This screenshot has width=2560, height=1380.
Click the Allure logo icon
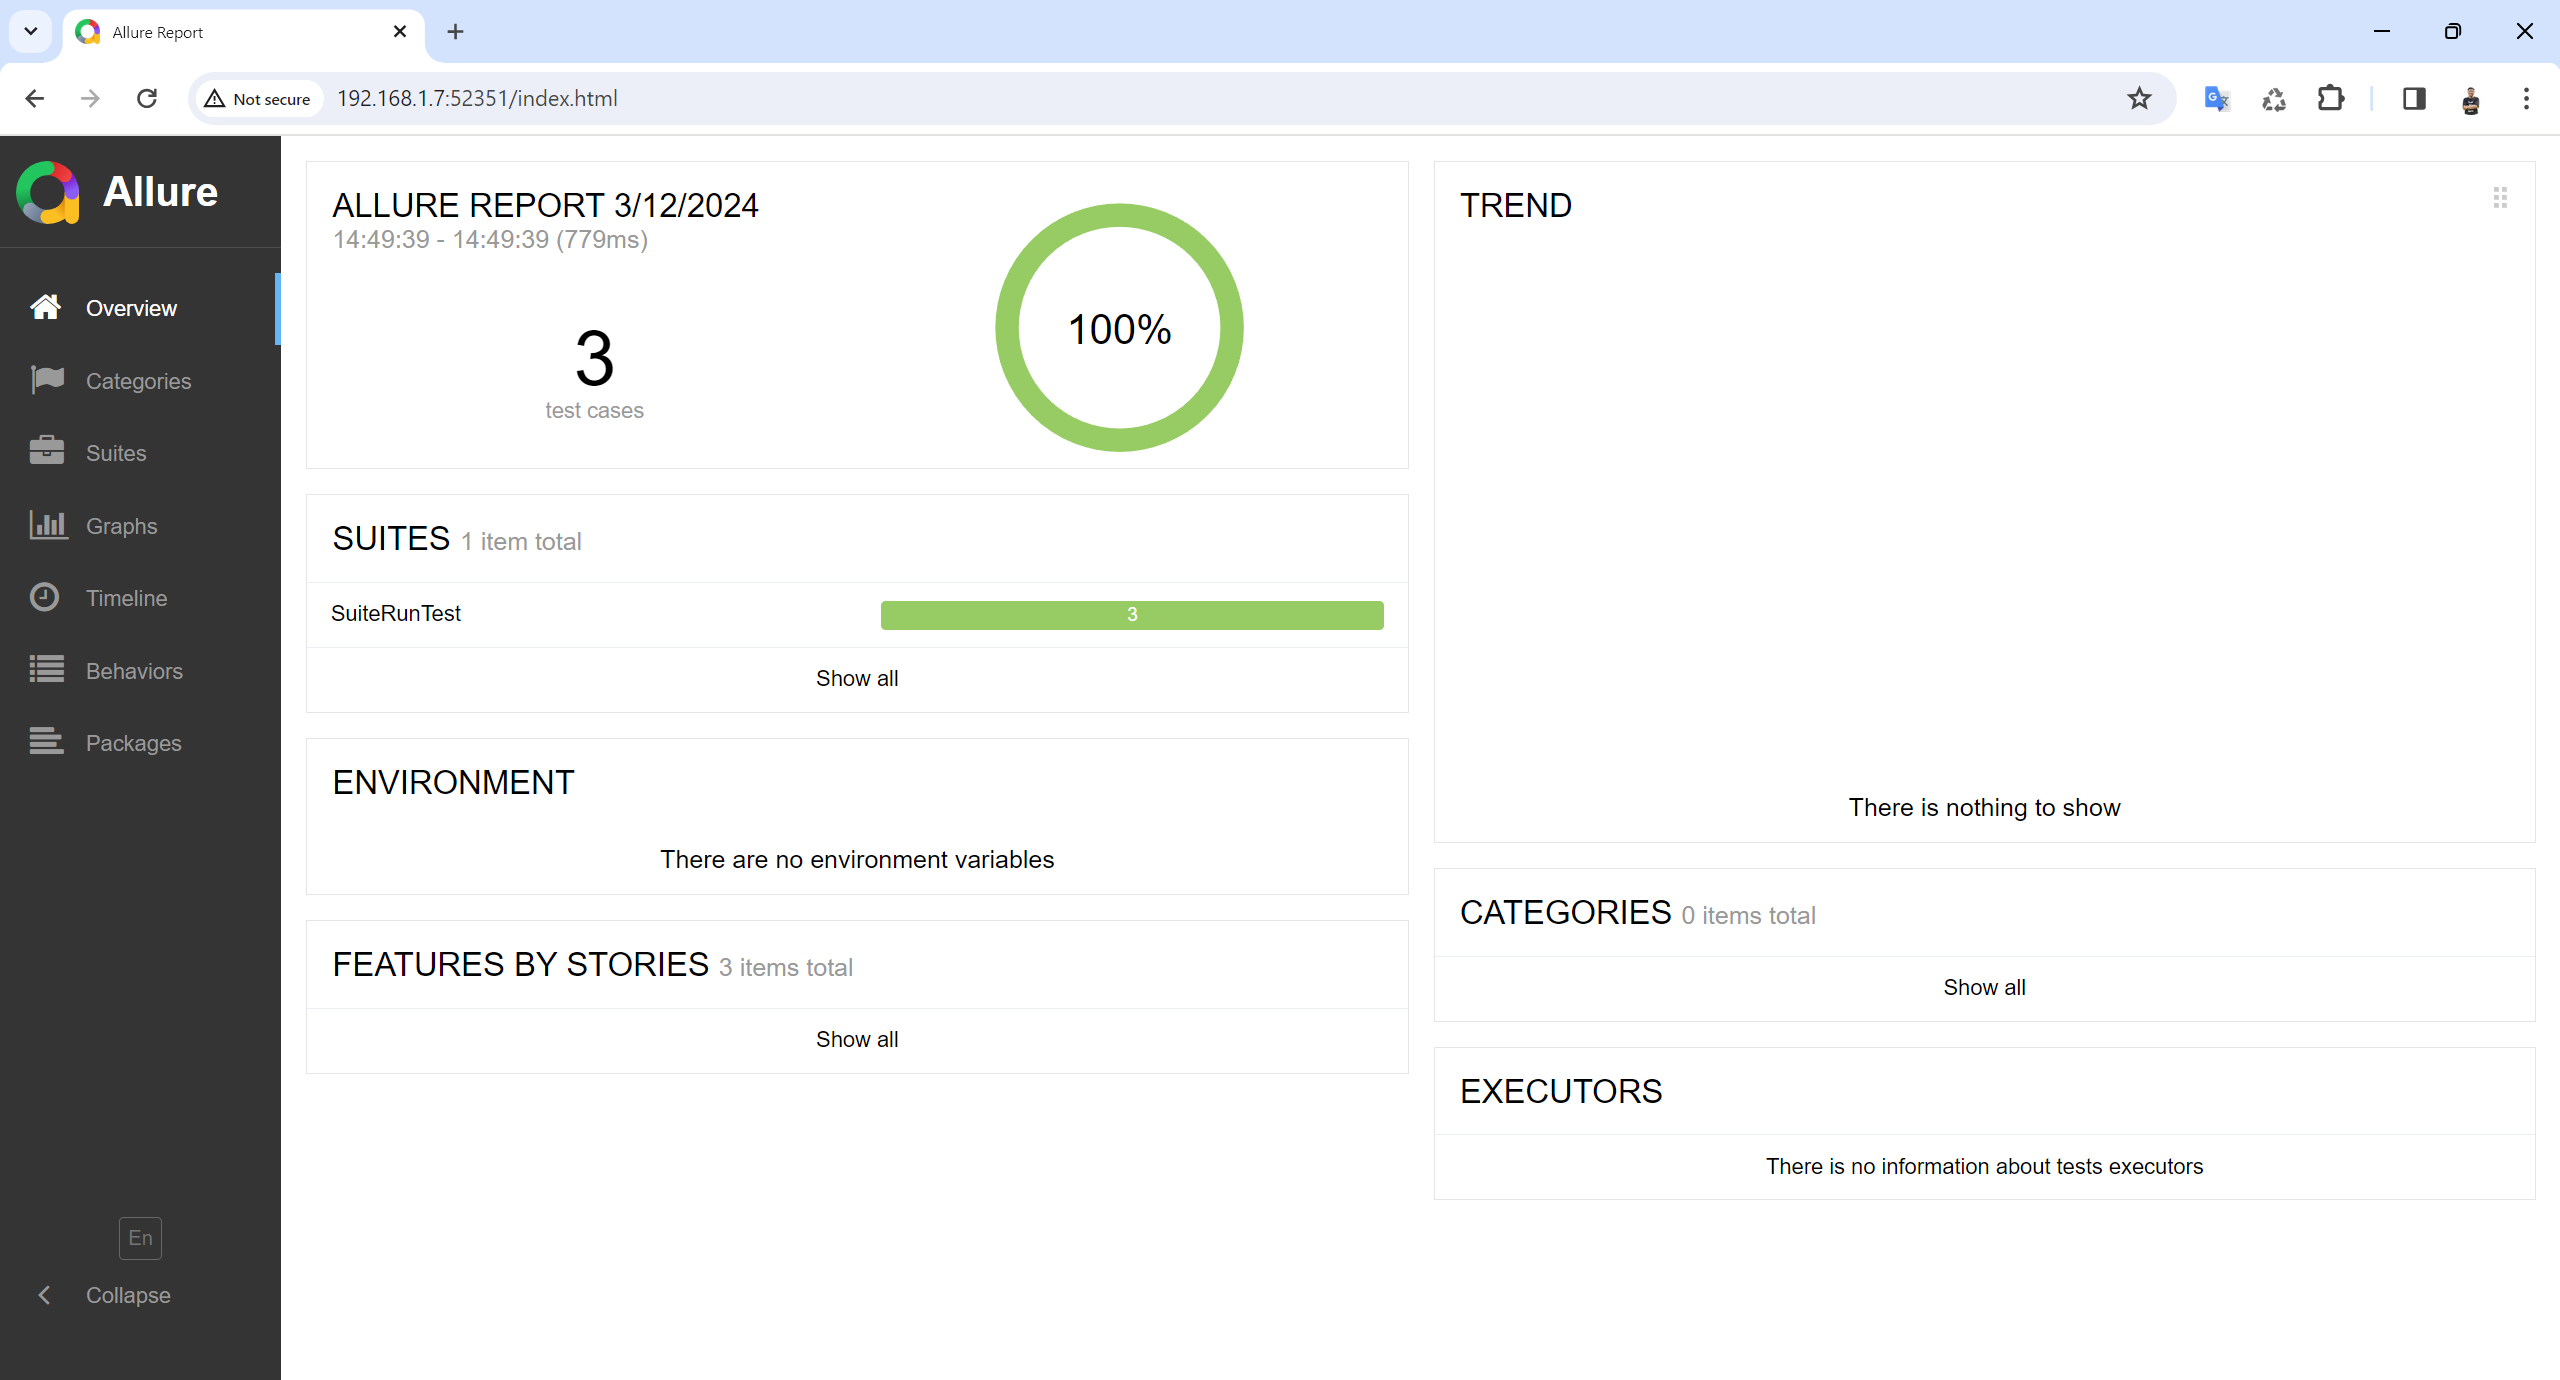tap(47, 192)
